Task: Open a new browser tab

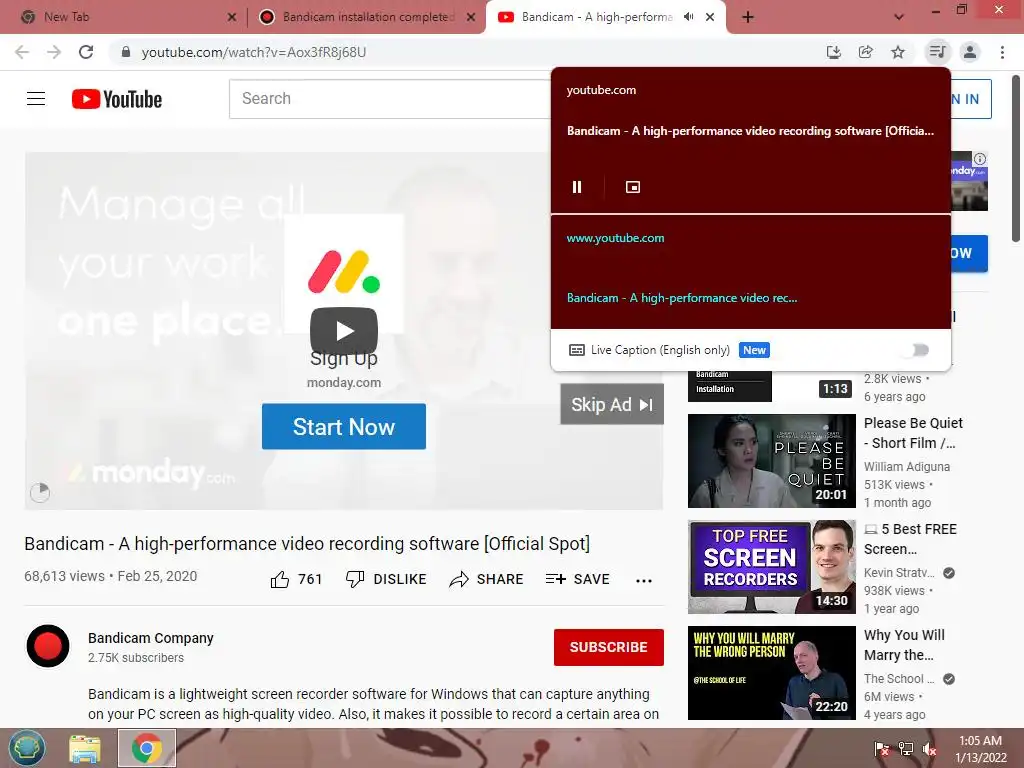Action: 748,17
